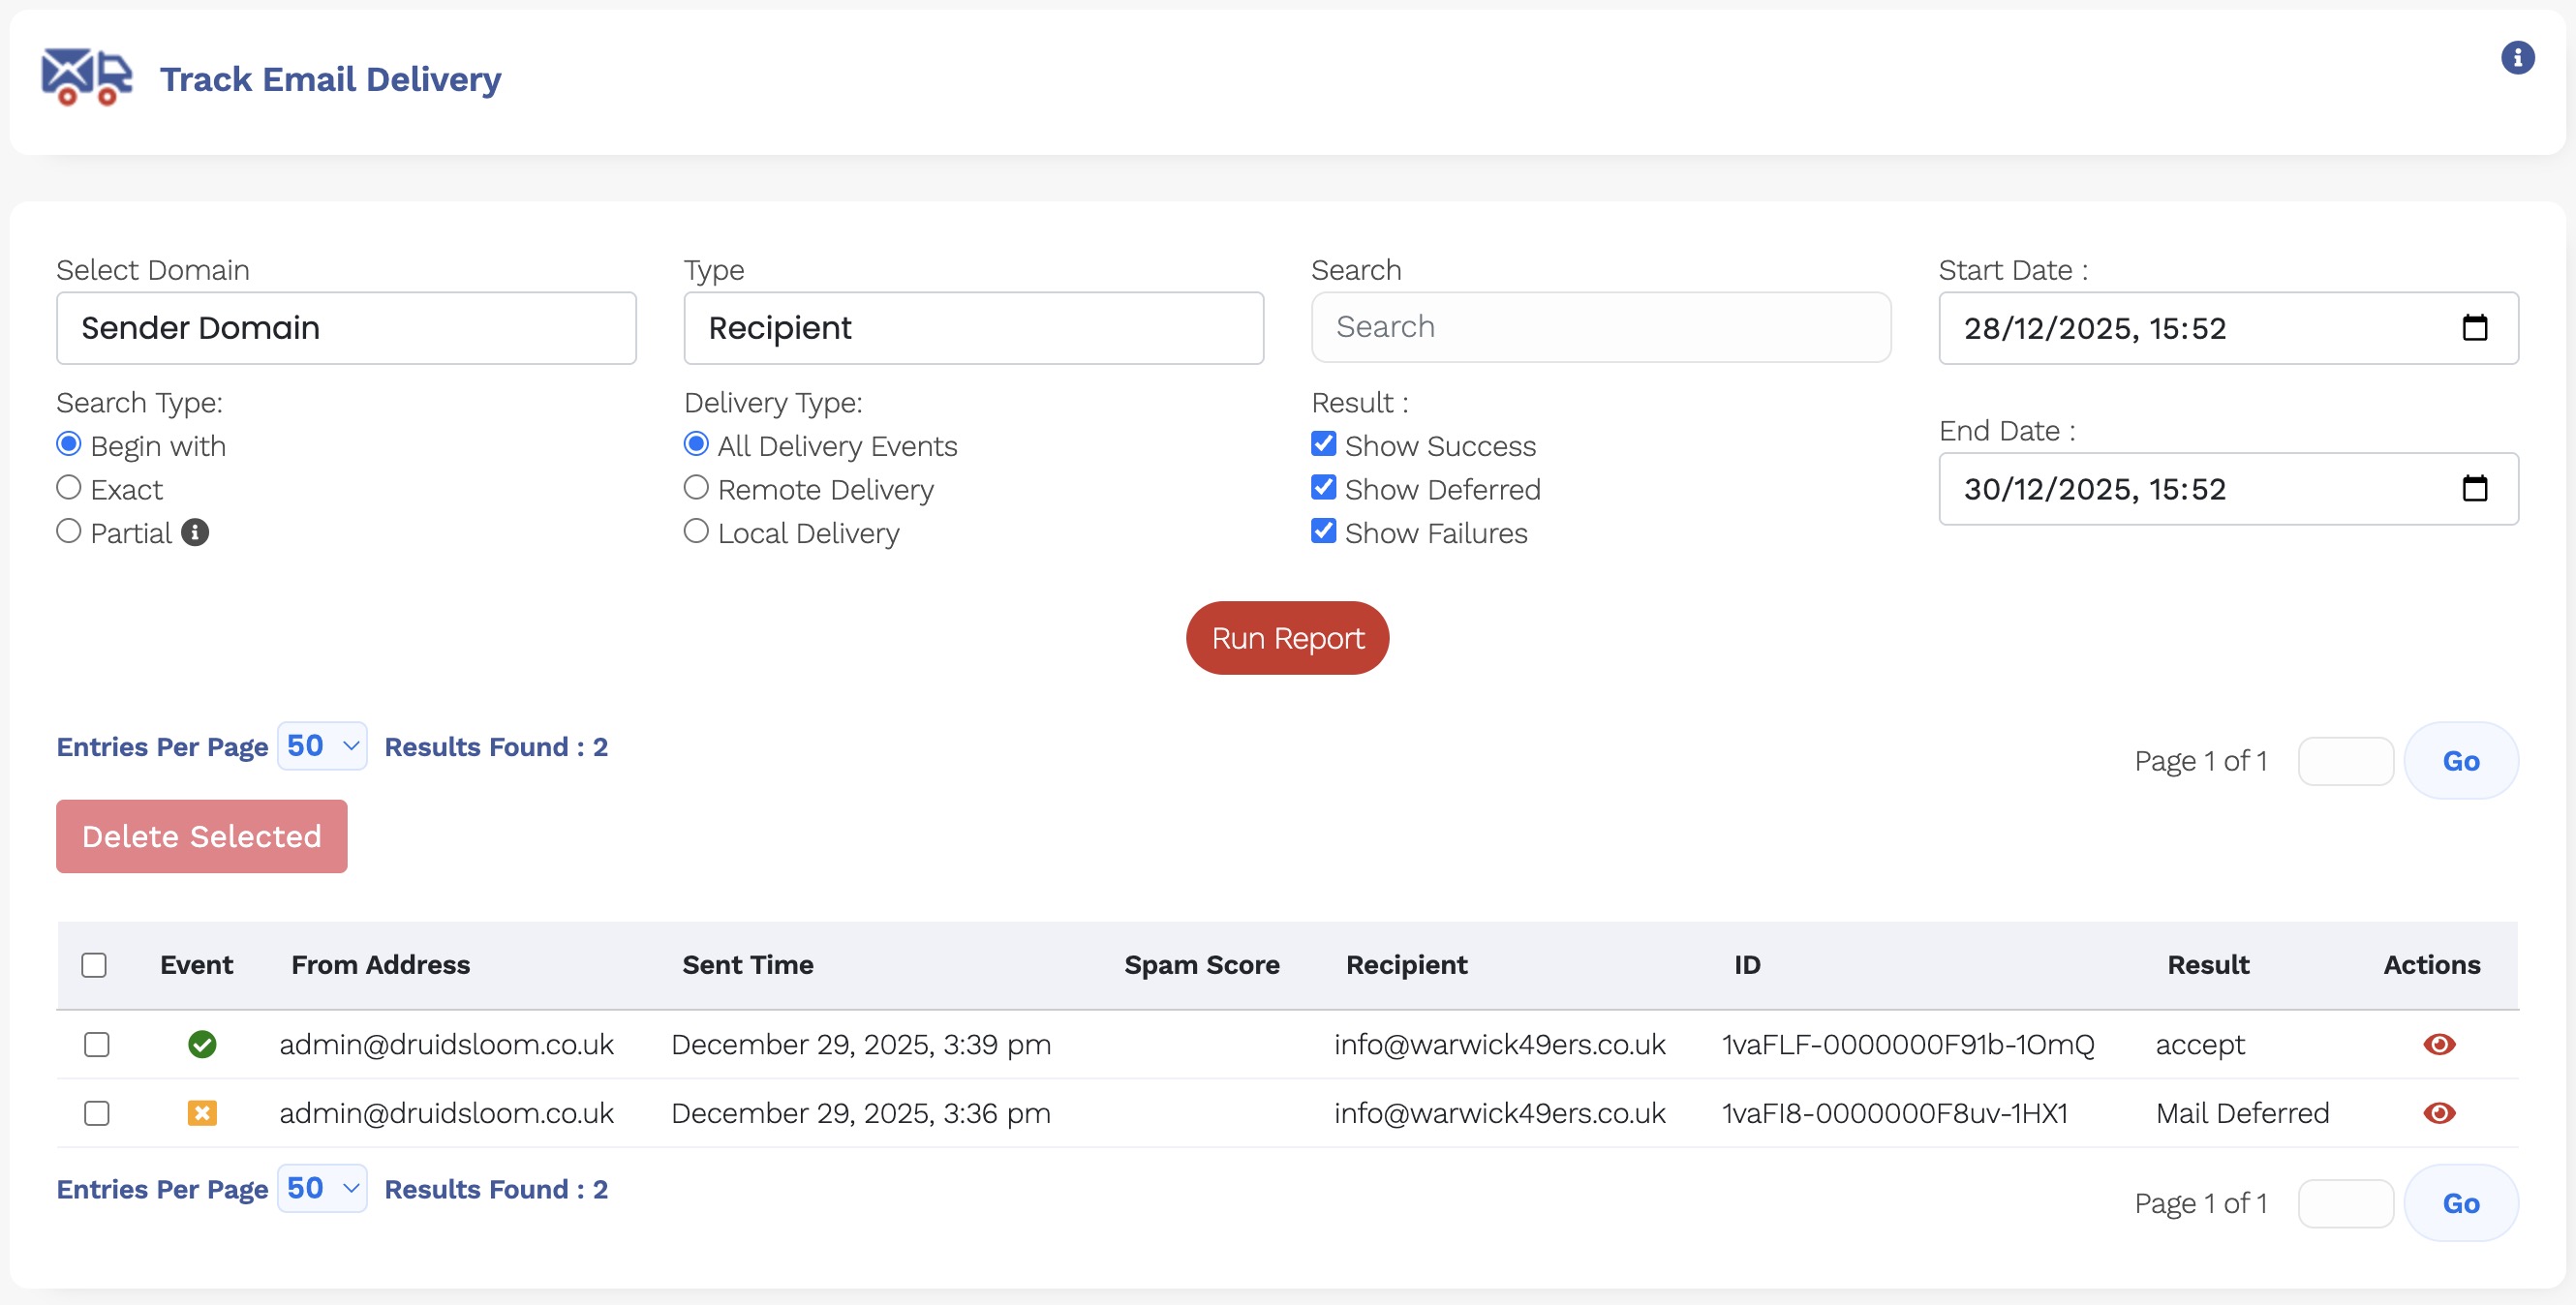
Task: Open the End Date calendar picker icon
Action: (2474, 489)
